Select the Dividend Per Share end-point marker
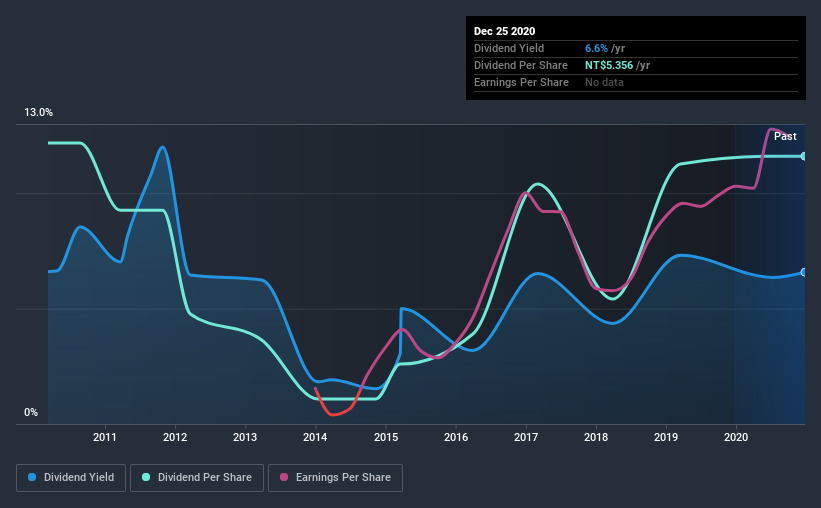821x508 pixels. 804,156
